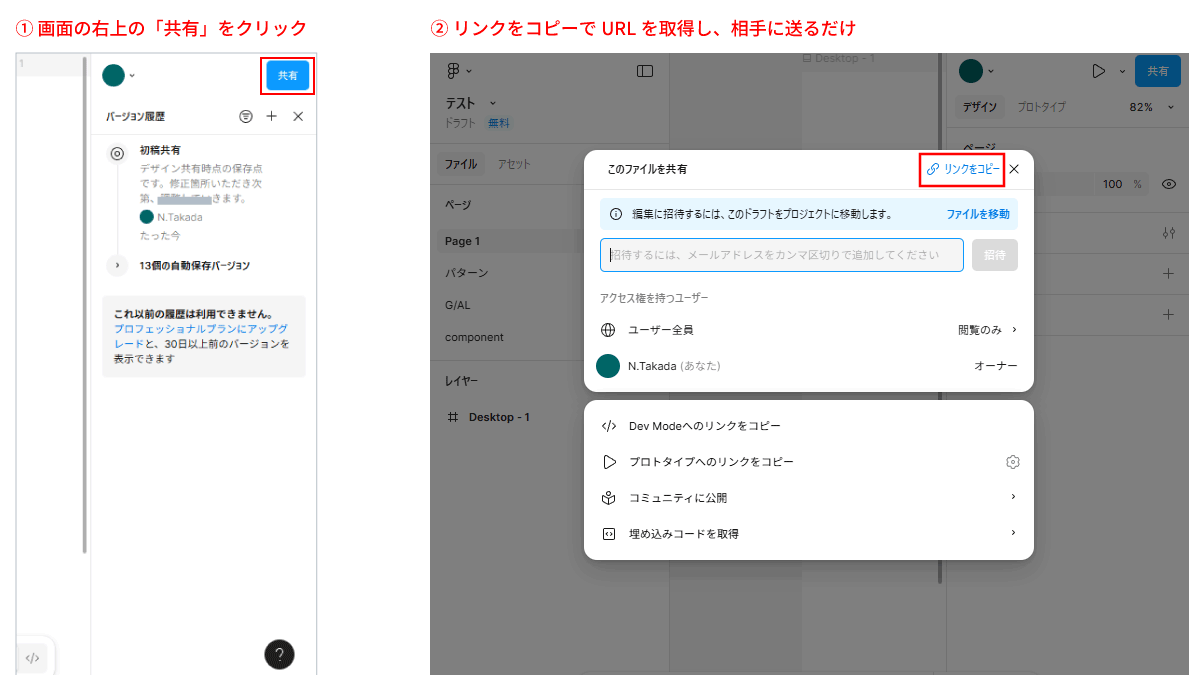Select 埋め込みコードを取得 option

point(683,534)
